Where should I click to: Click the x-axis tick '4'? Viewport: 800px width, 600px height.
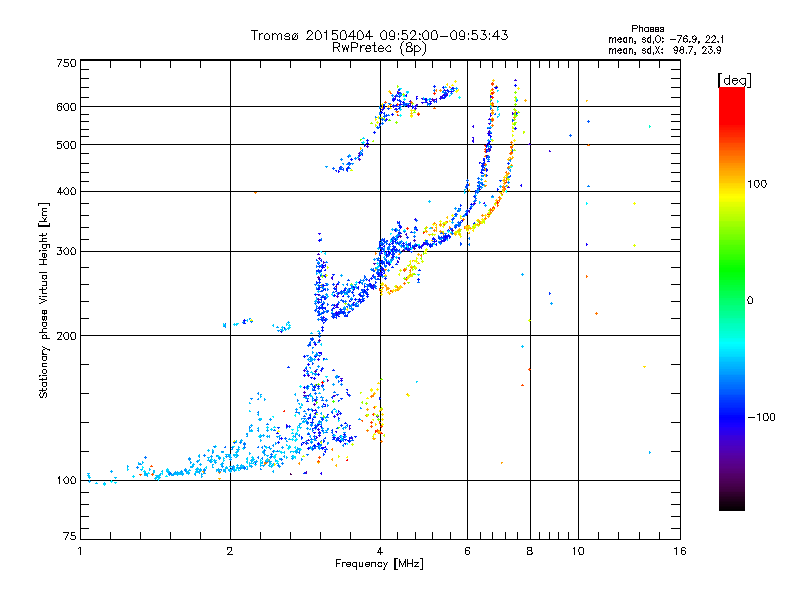pyautogui.click(x=380, y=551)
